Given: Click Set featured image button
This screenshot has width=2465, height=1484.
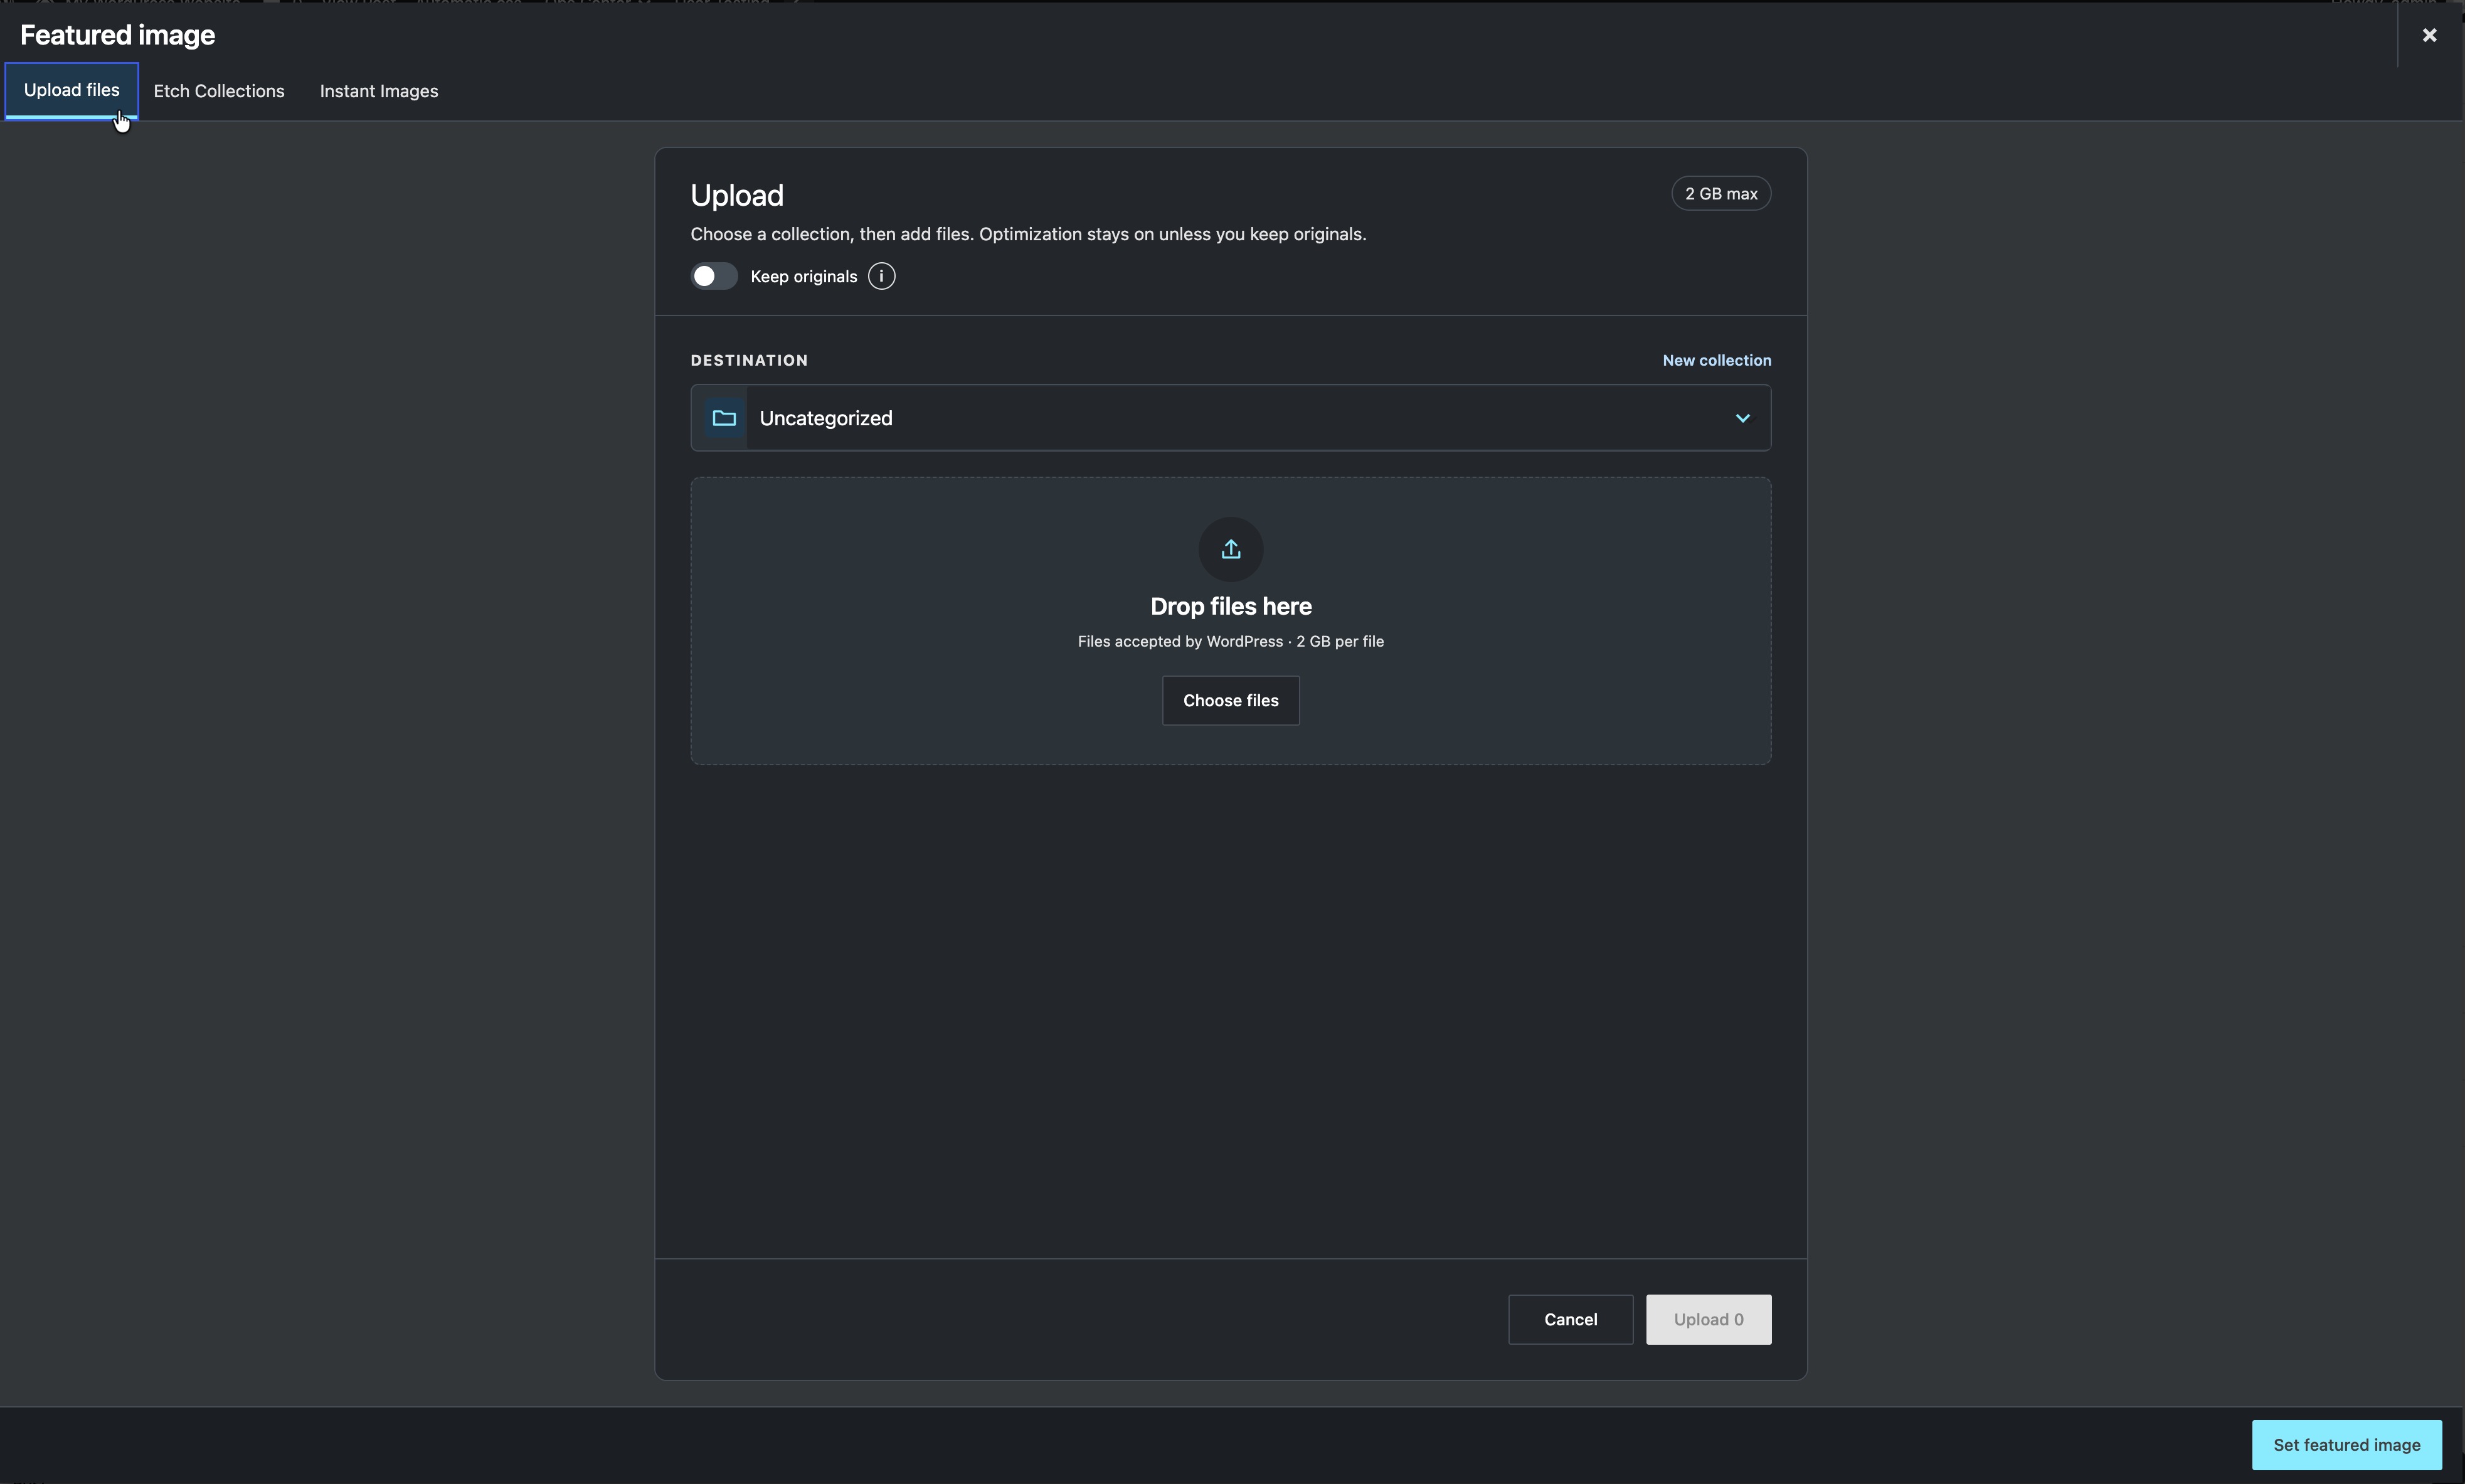Looking at the screenshot, I should [x=2346, y=1445].
